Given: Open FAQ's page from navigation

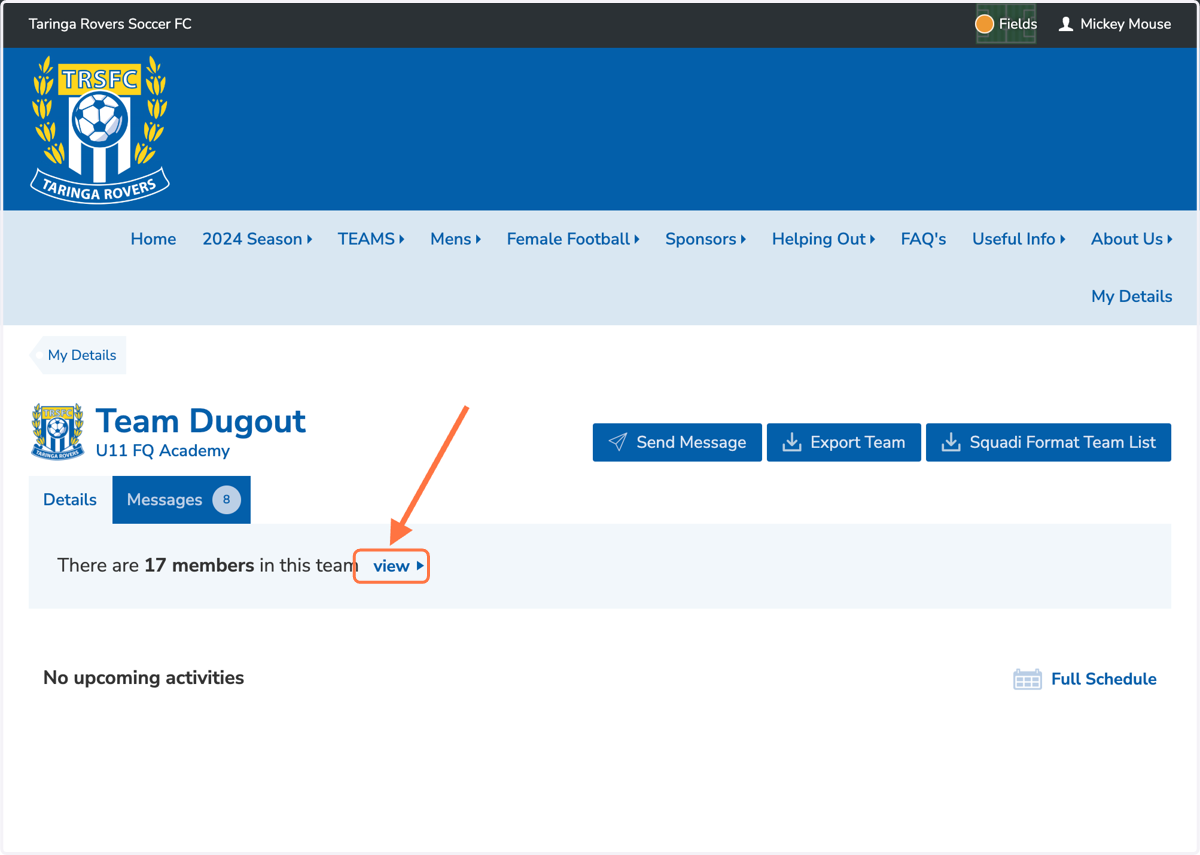Looking at the screenshot, I should 924,239.
